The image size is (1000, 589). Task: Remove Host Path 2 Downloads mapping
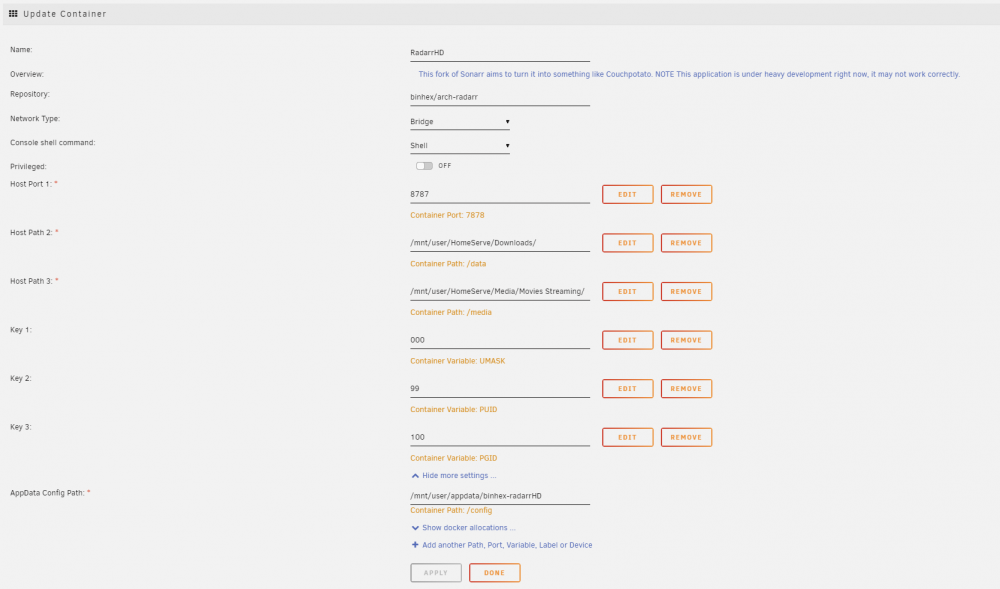pyautogui.click(x=686, y=243)
